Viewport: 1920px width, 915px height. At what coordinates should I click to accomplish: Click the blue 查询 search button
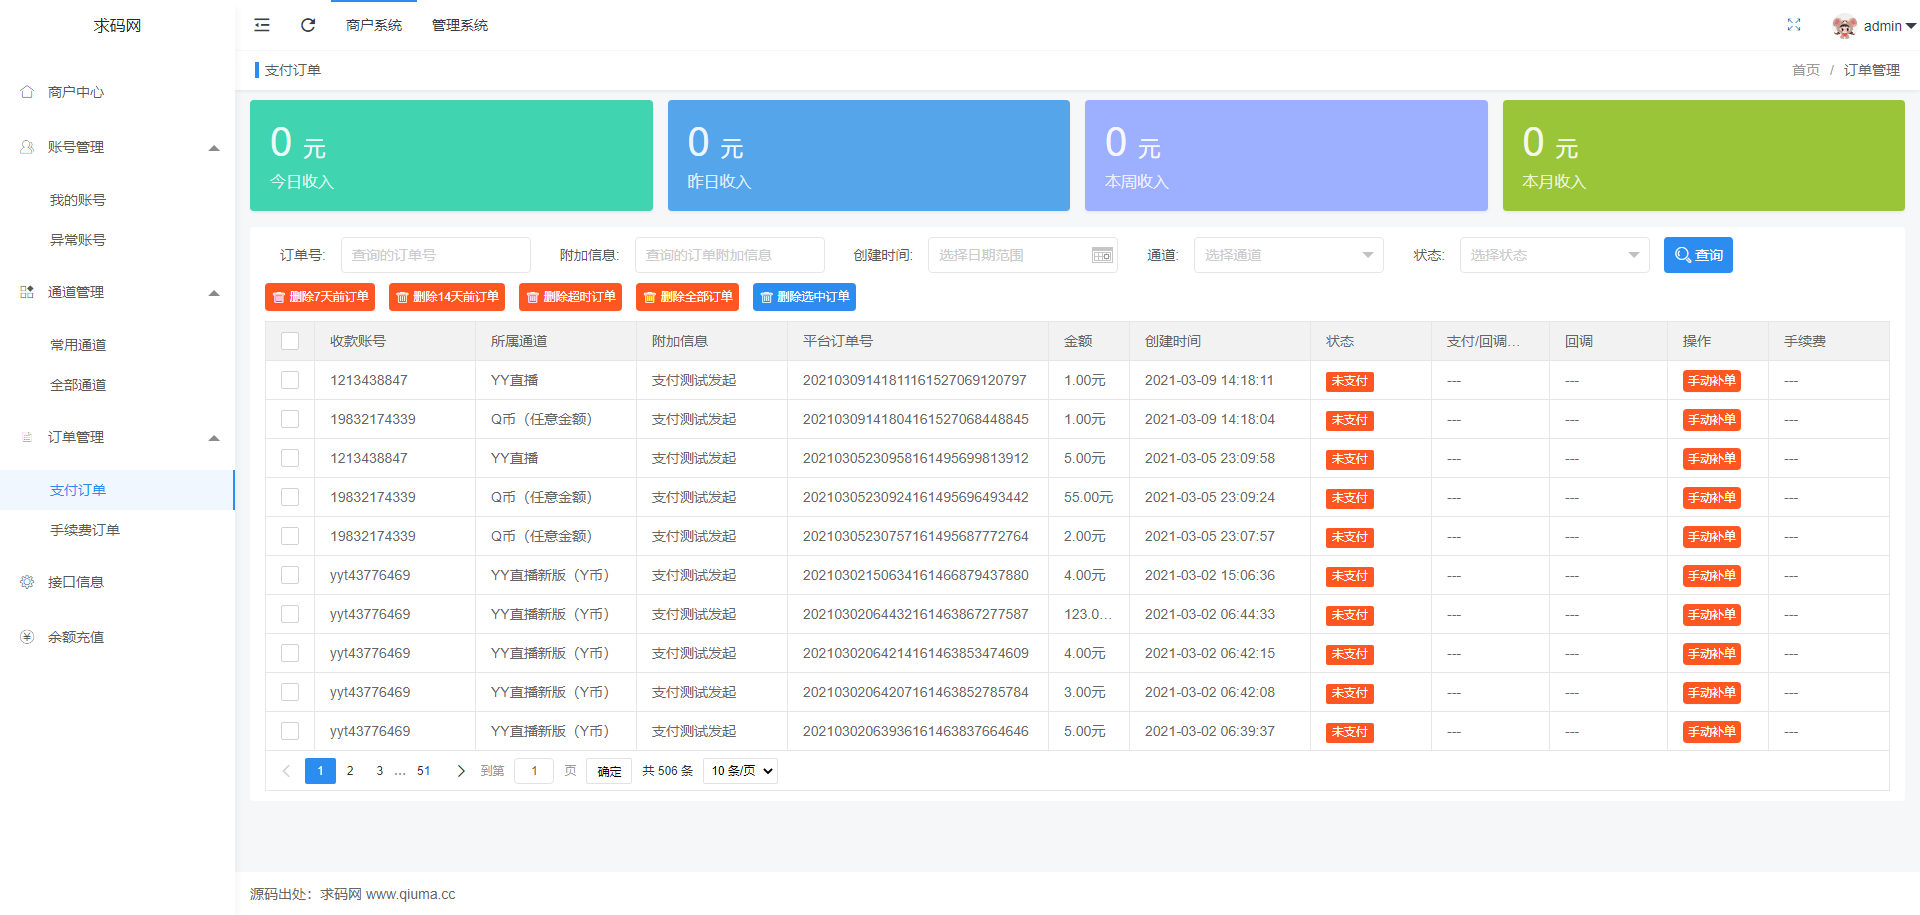[1698, 255]
